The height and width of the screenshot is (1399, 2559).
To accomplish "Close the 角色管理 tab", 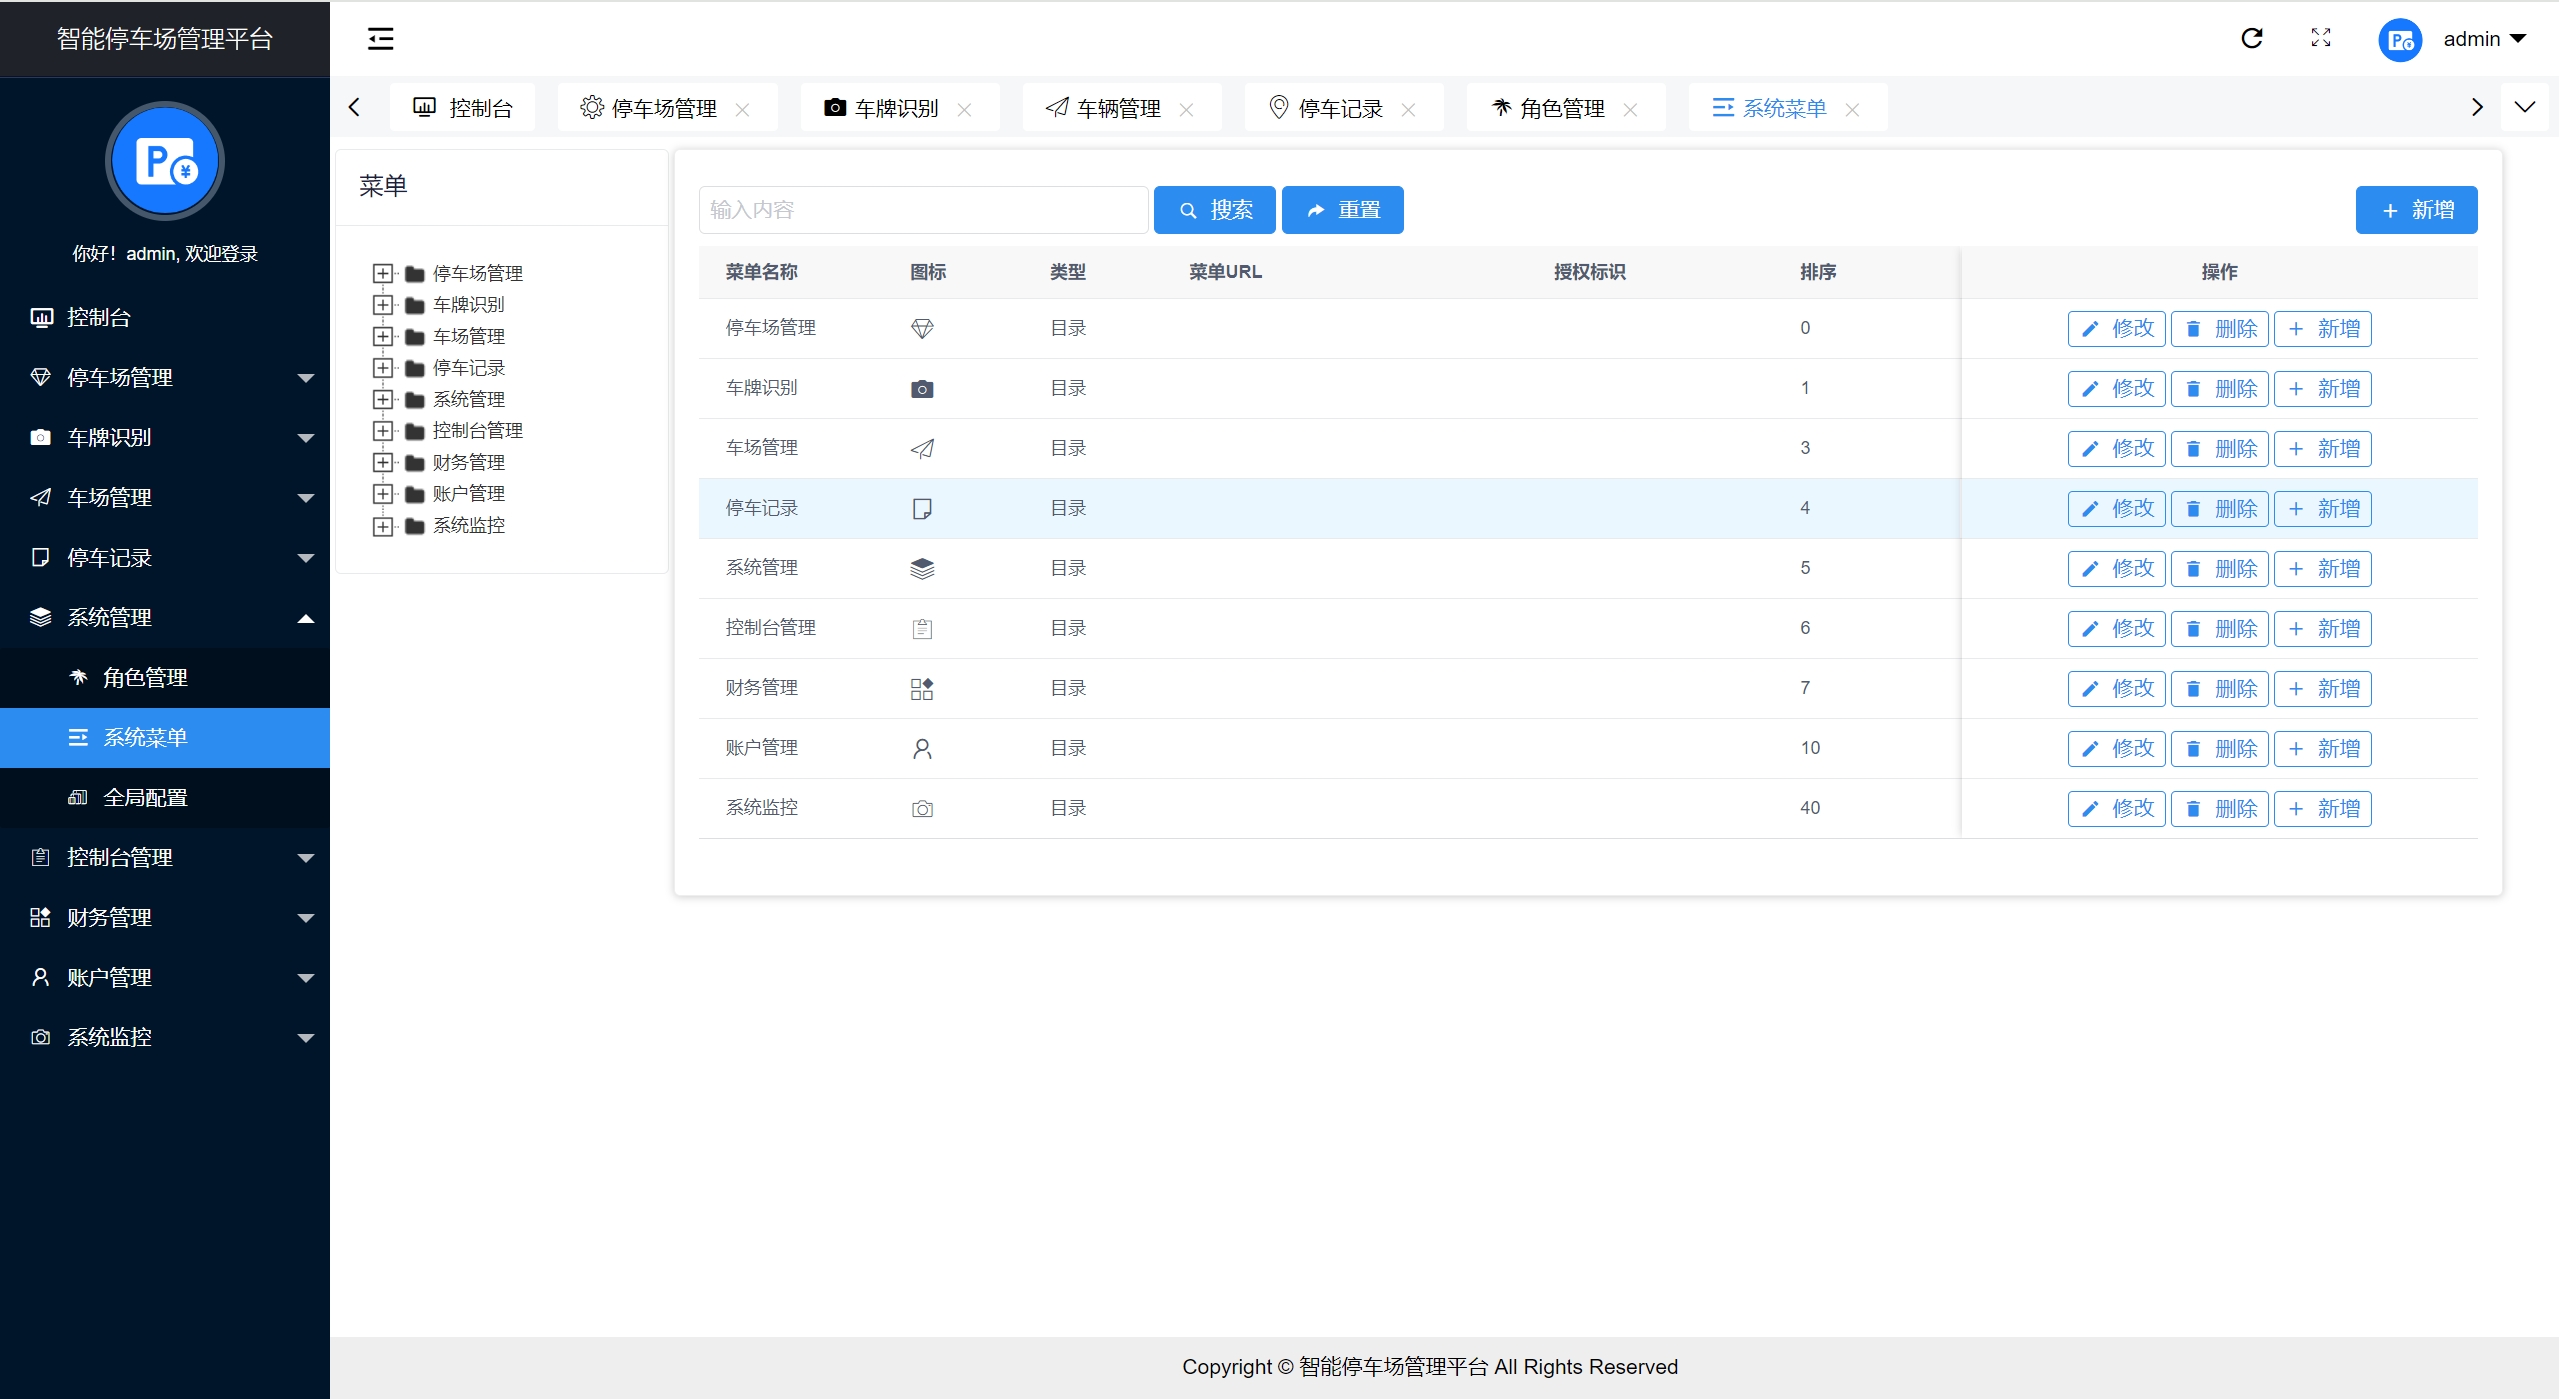I will pyautogui.click(x=1630, y=110).
